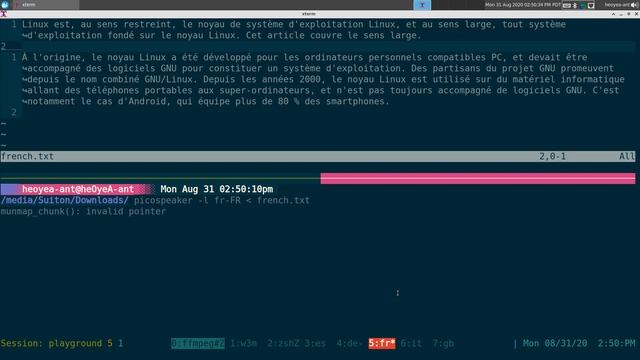Close the xterm window
This screenshot has height=360, width=640.
click(x=636, y=14)
